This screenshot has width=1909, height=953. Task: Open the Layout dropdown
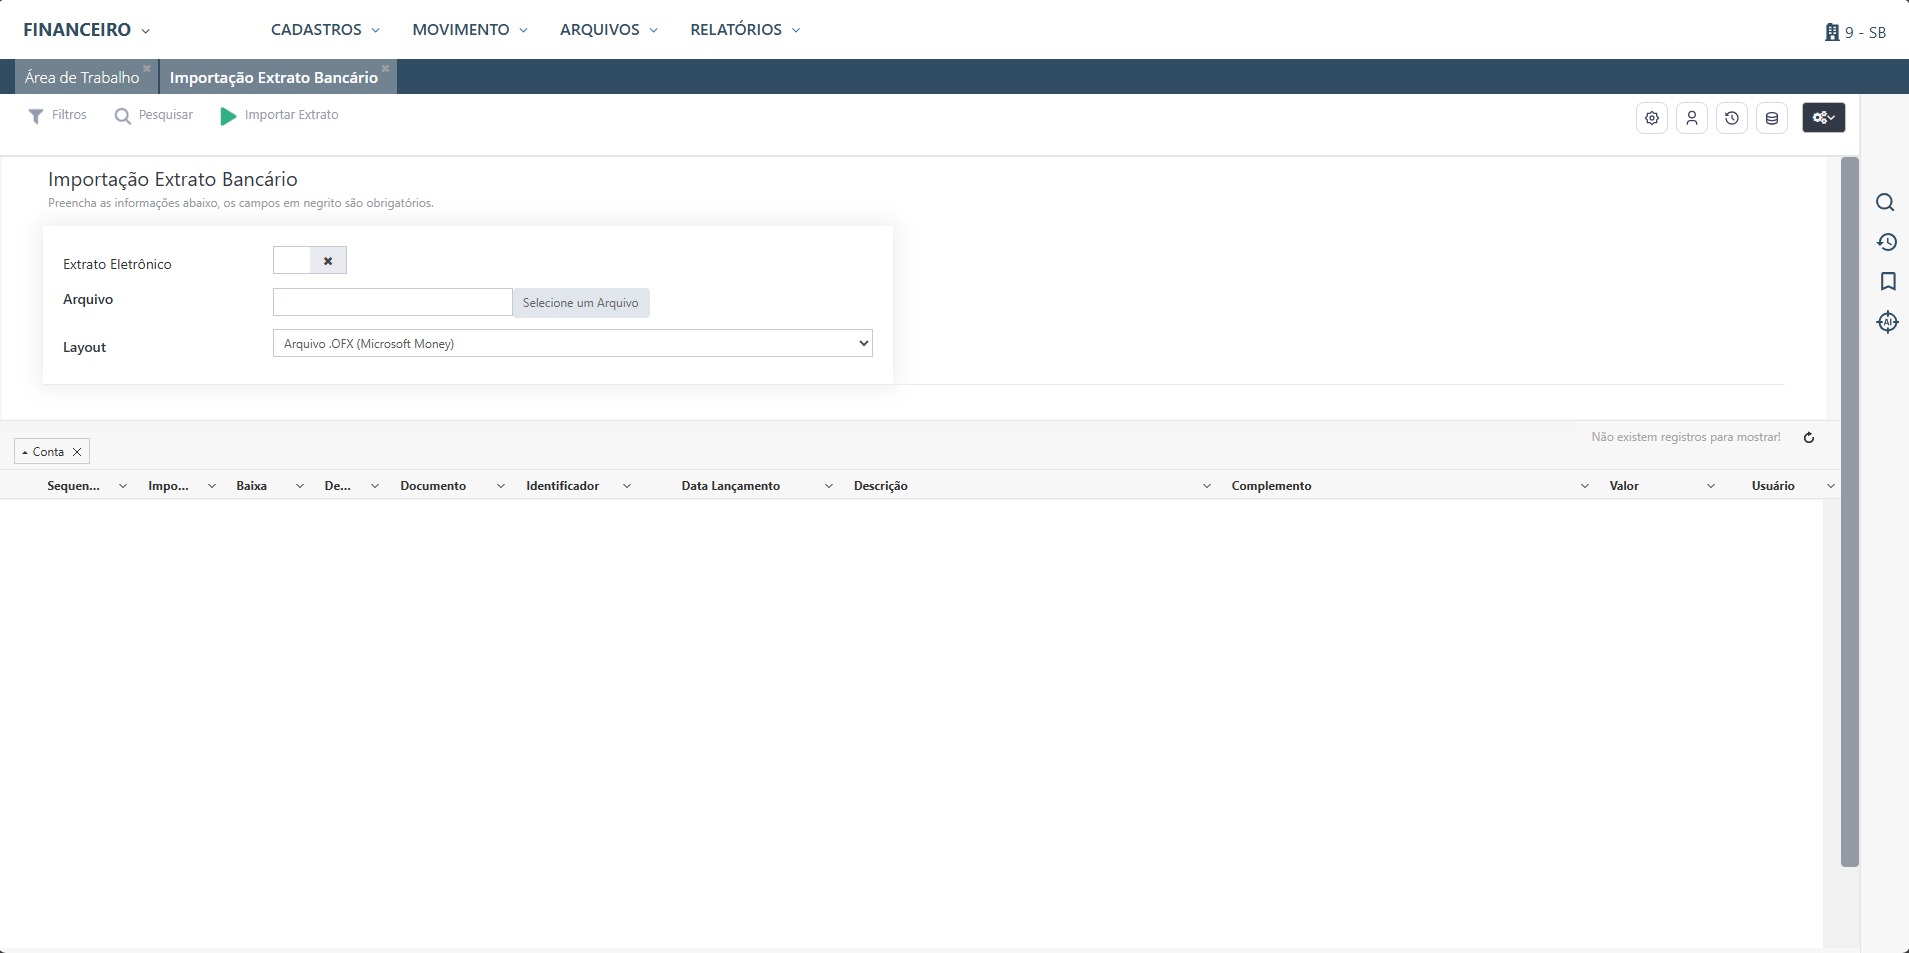pyautogui.click(x=572, y=344)
